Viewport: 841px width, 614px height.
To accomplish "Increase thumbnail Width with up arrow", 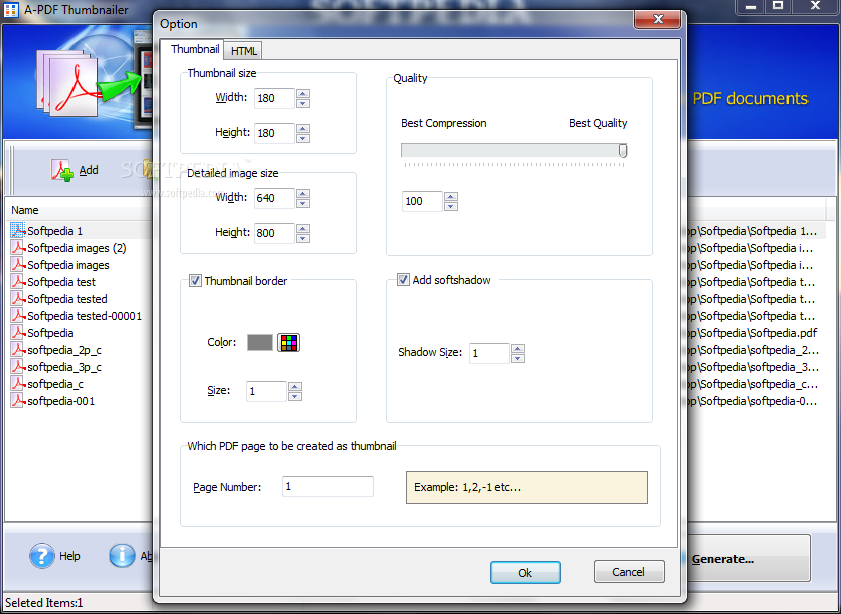I will 303,93.
